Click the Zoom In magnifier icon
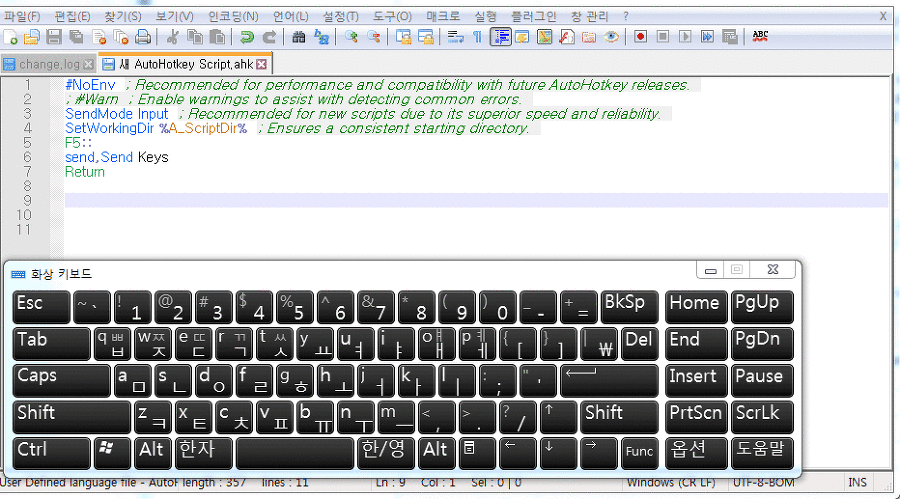The width and height of the screenshot is (900, 499). [x=351, y=37]
